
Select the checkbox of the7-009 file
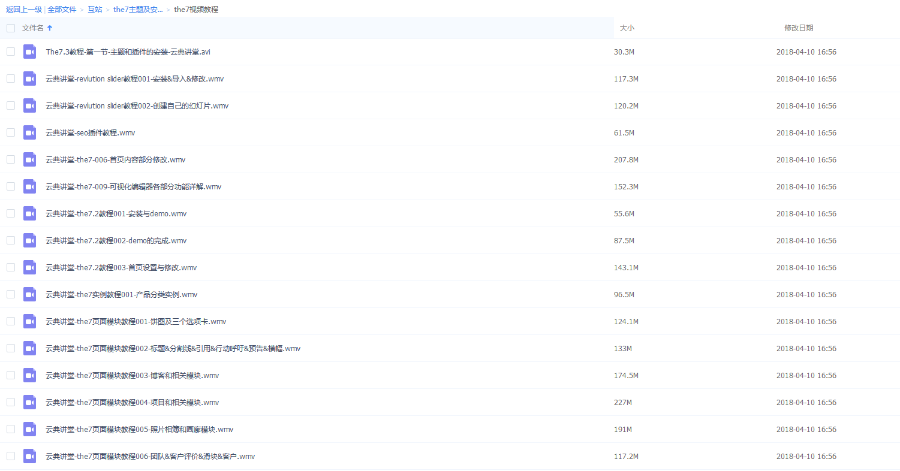click(10, 186)
